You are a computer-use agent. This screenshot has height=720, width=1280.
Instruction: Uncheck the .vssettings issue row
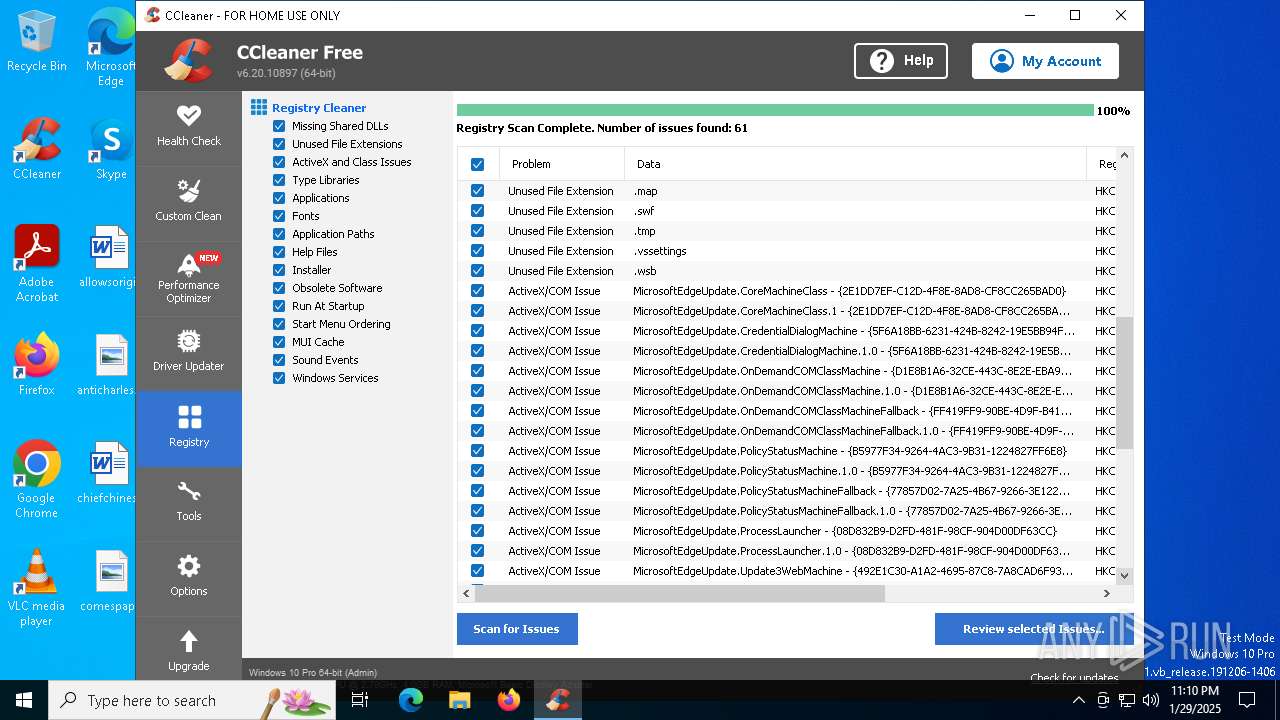[x=477, y=251]
